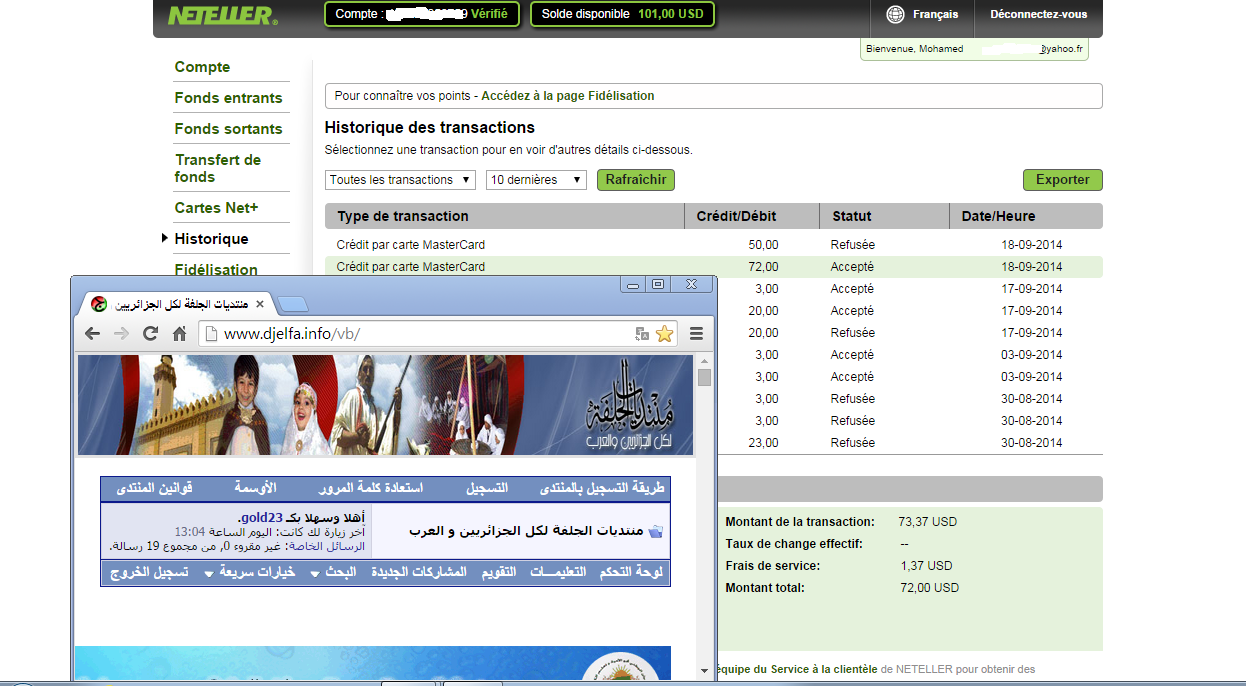Close the djelfa forum tab
1246x686 pixels.
point(260,304)
